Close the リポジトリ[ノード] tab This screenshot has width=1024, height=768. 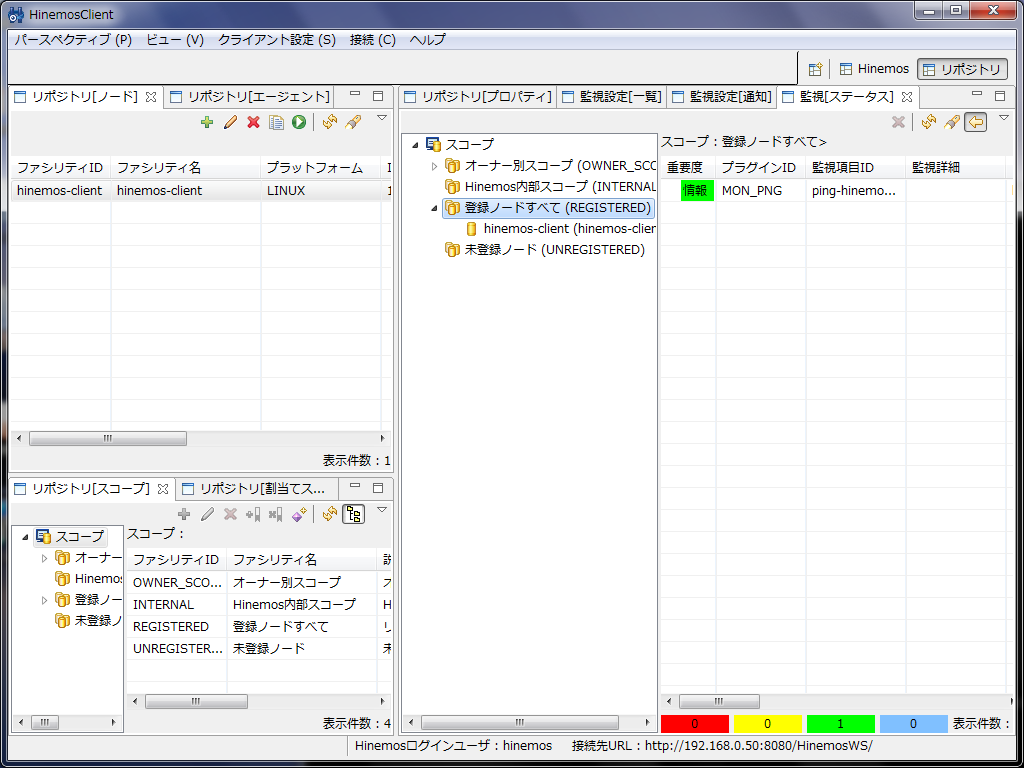tap(151, 97)
